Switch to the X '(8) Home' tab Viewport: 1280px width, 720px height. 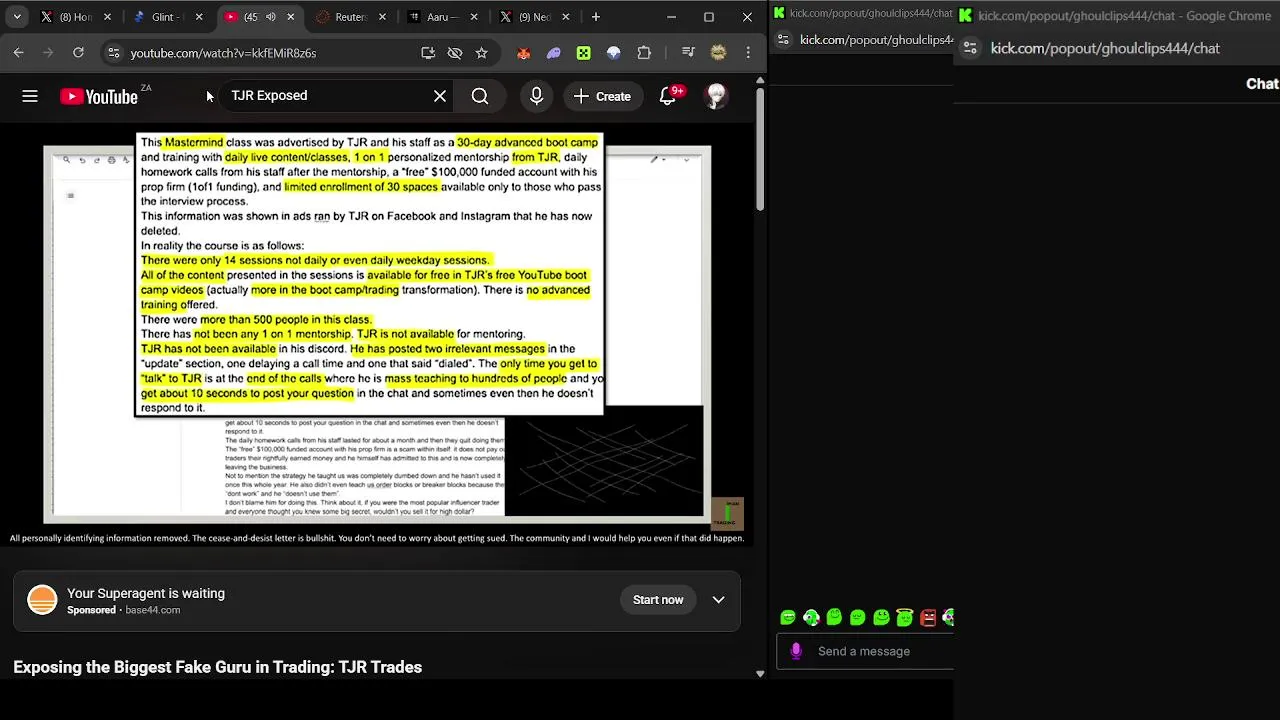(x=75, y=17)
